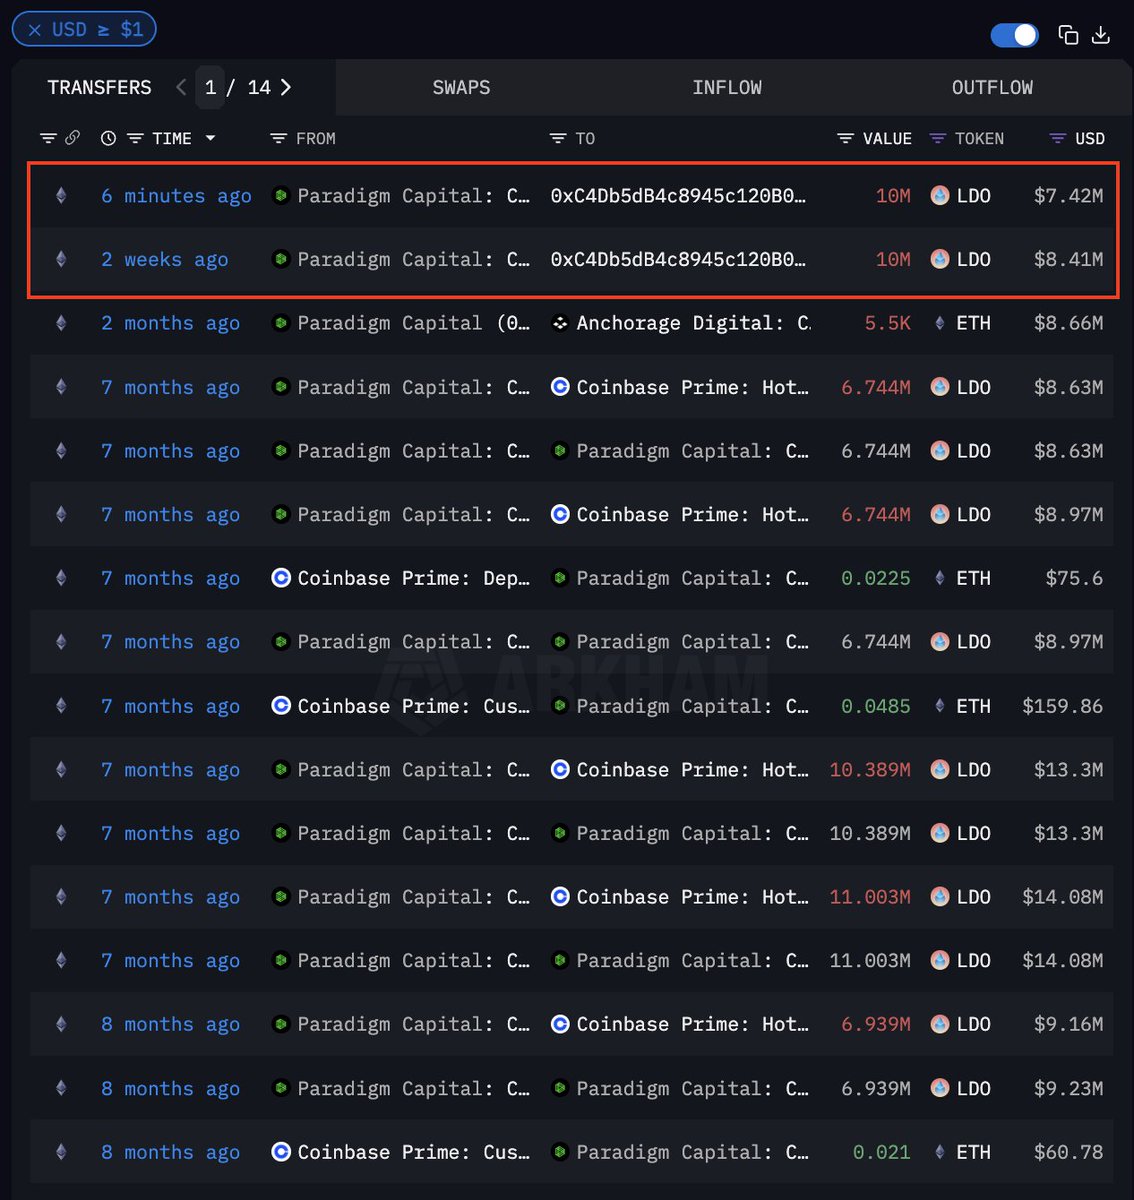
Task: Expand the TIME sort dropdown arrow
Action: 210,138
